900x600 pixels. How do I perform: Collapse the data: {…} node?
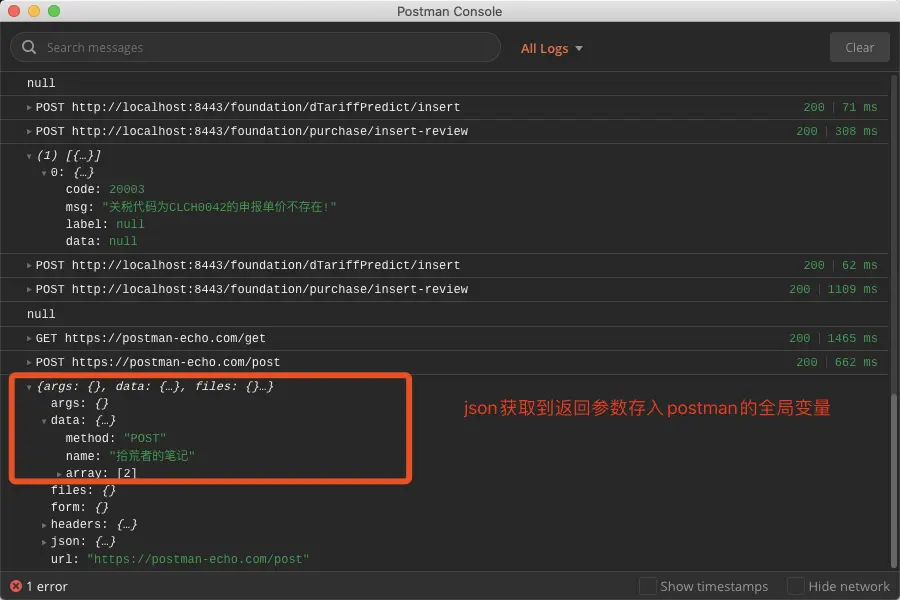point(44,421)
